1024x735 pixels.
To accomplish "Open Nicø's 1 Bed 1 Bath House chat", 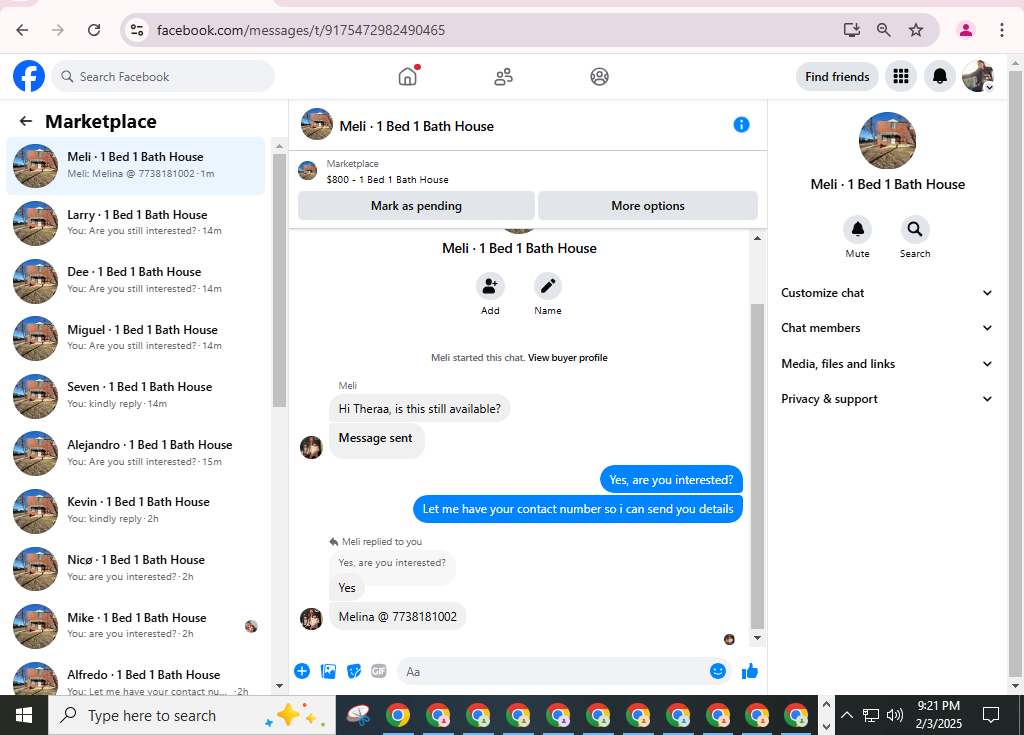I will point(136,568).
